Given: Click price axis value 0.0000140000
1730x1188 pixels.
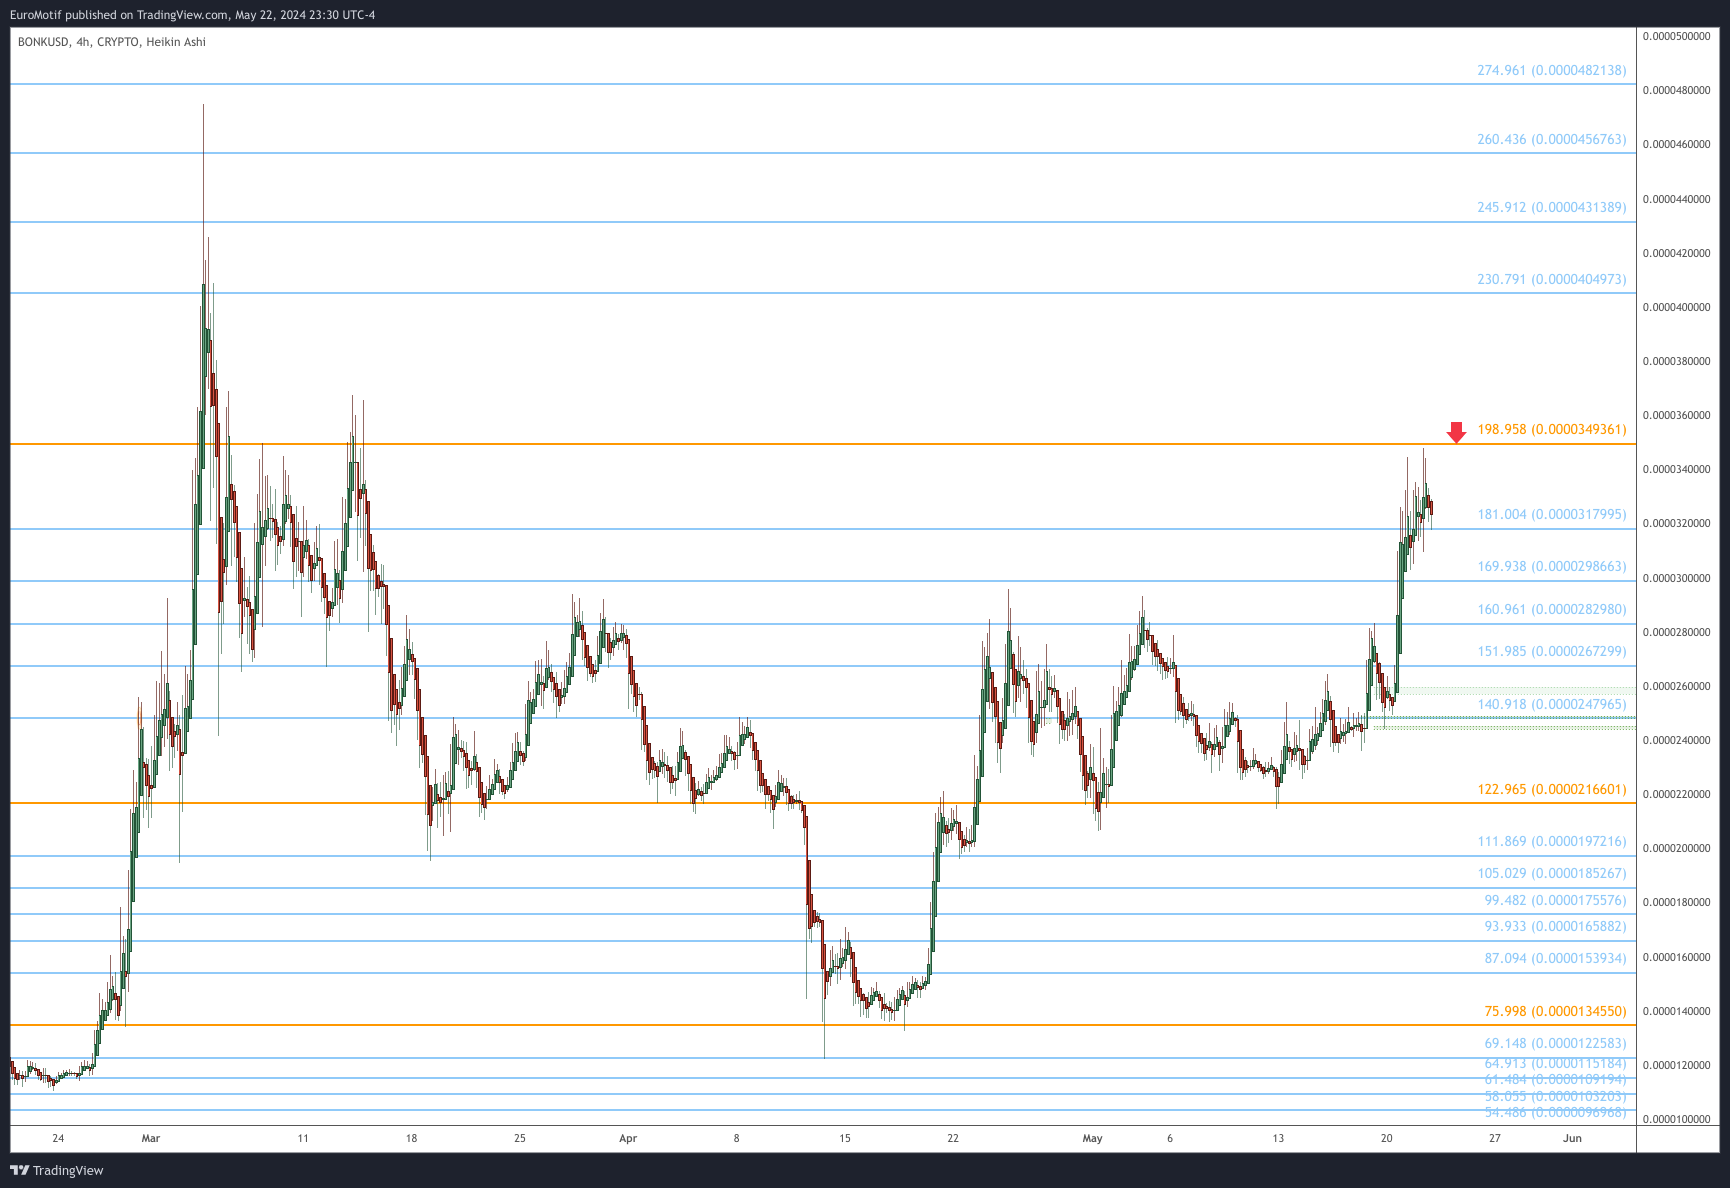Looking at the screenshot, I should click(x=1677, y=1011).
